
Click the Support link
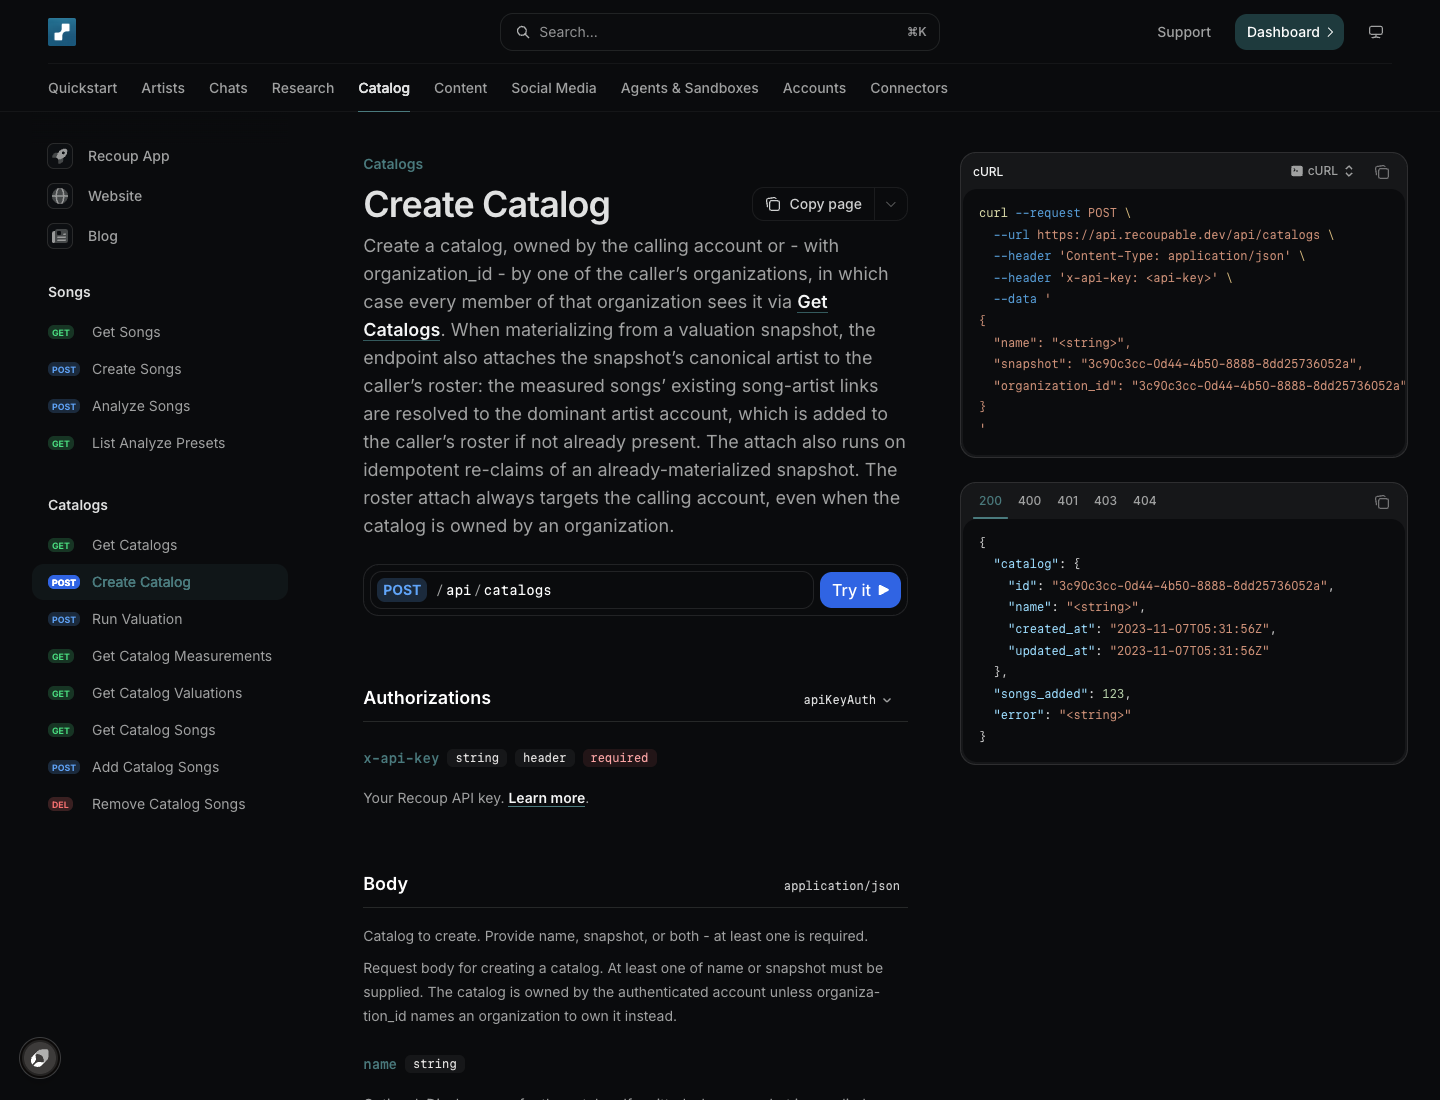1184,32
